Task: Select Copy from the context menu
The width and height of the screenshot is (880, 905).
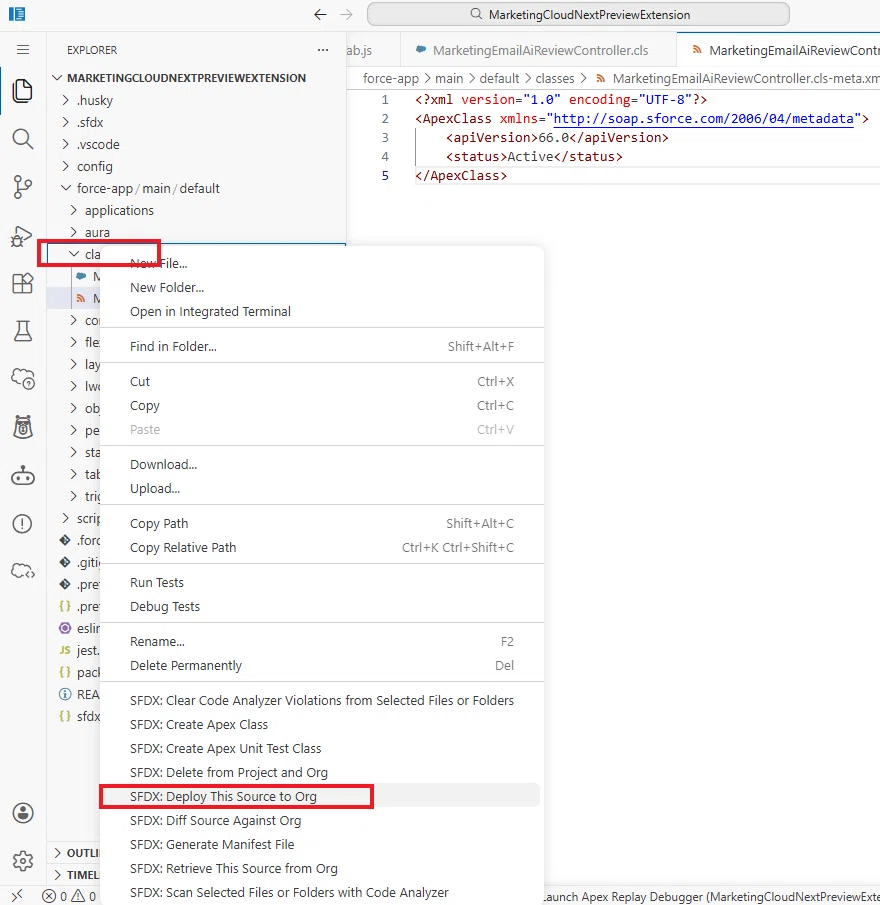Action: coord(322,406)
